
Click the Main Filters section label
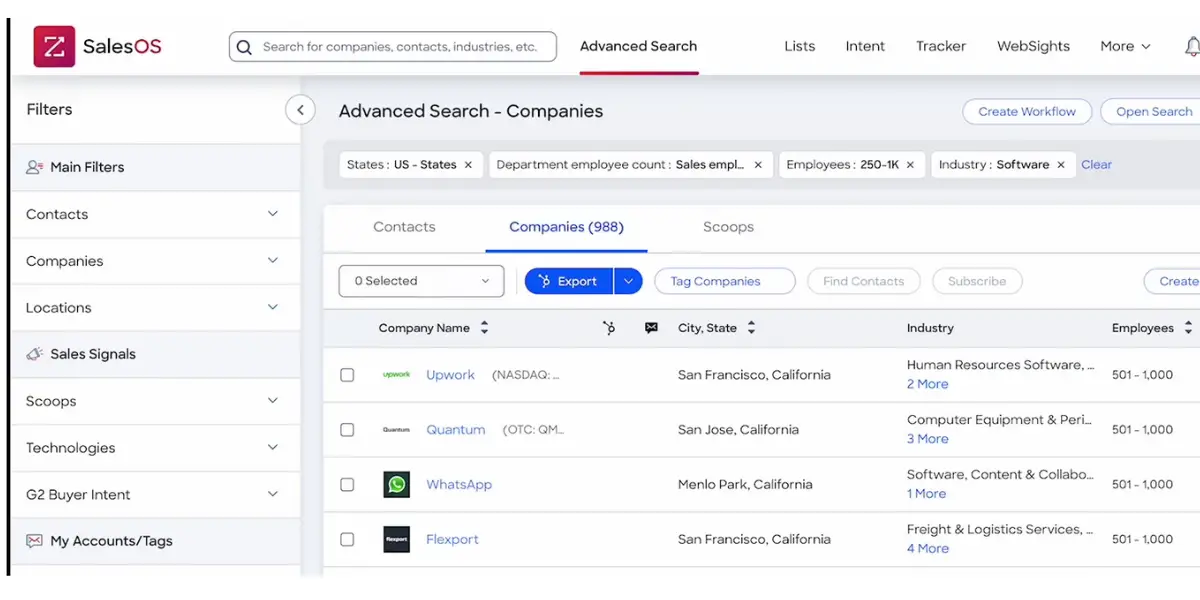pos(87,167)
